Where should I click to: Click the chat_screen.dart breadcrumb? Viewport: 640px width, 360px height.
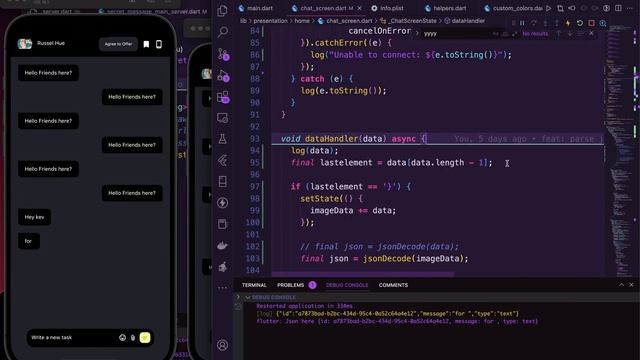345,21
